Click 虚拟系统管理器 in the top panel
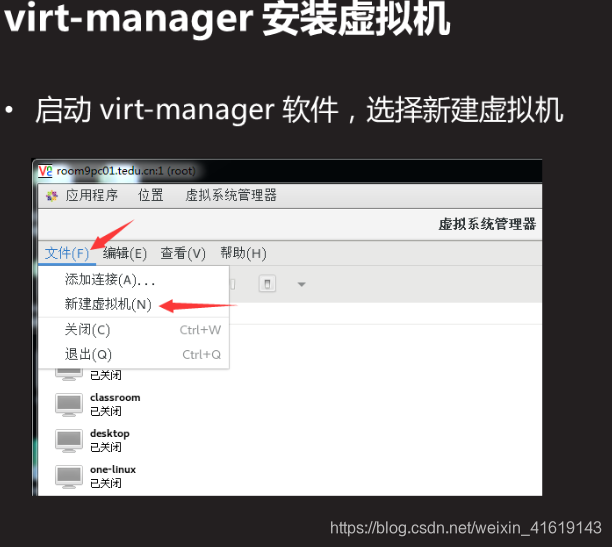The image size is (612, 547). coord(231,195)
